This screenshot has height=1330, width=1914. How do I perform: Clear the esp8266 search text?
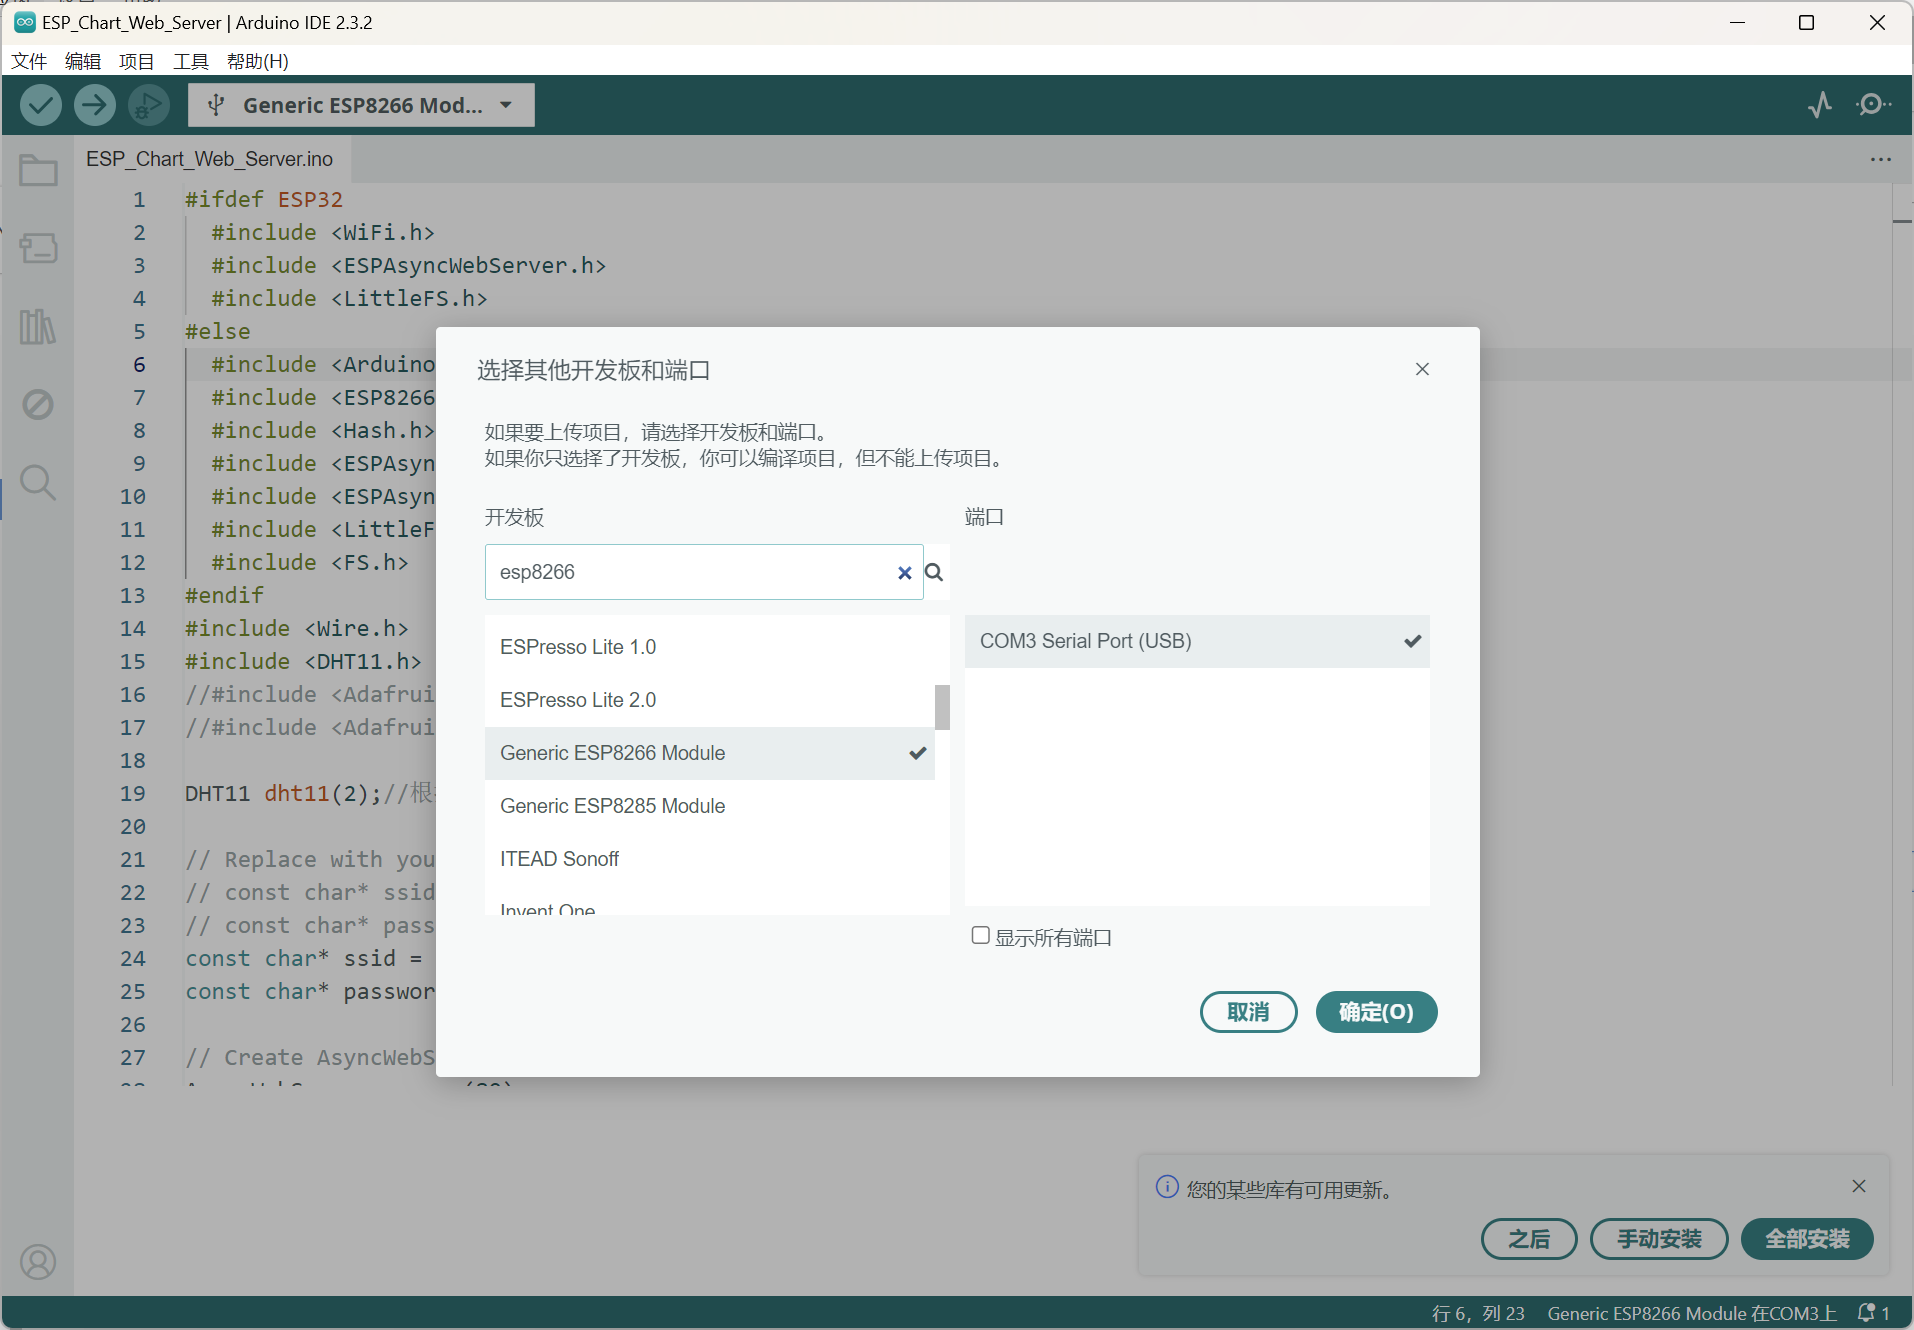click(x=904, y=573)
